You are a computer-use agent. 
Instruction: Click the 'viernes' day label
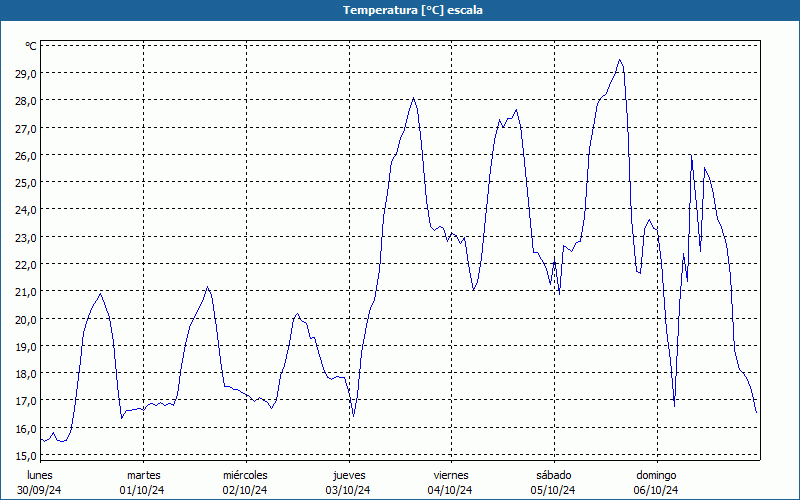[451, 475]
